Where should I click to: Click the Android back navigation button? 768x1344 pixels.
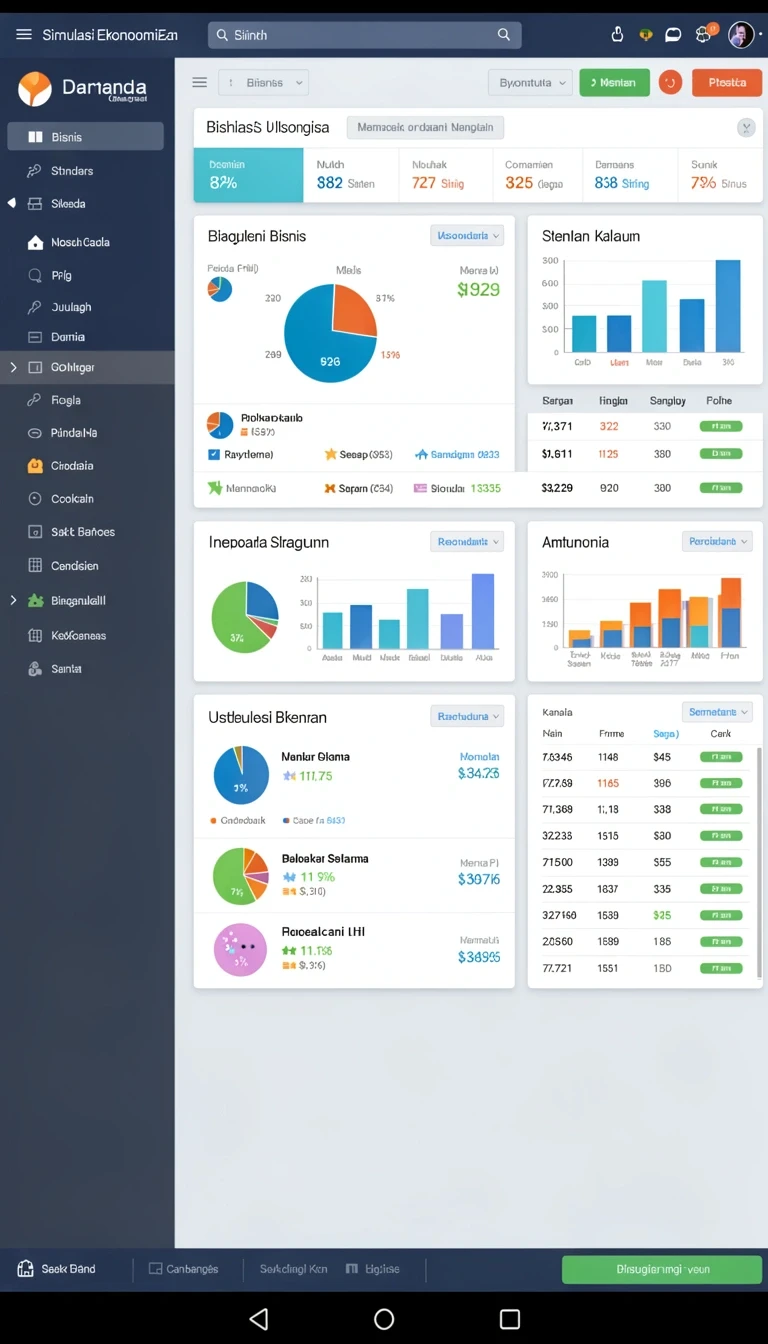(259, 1318)
